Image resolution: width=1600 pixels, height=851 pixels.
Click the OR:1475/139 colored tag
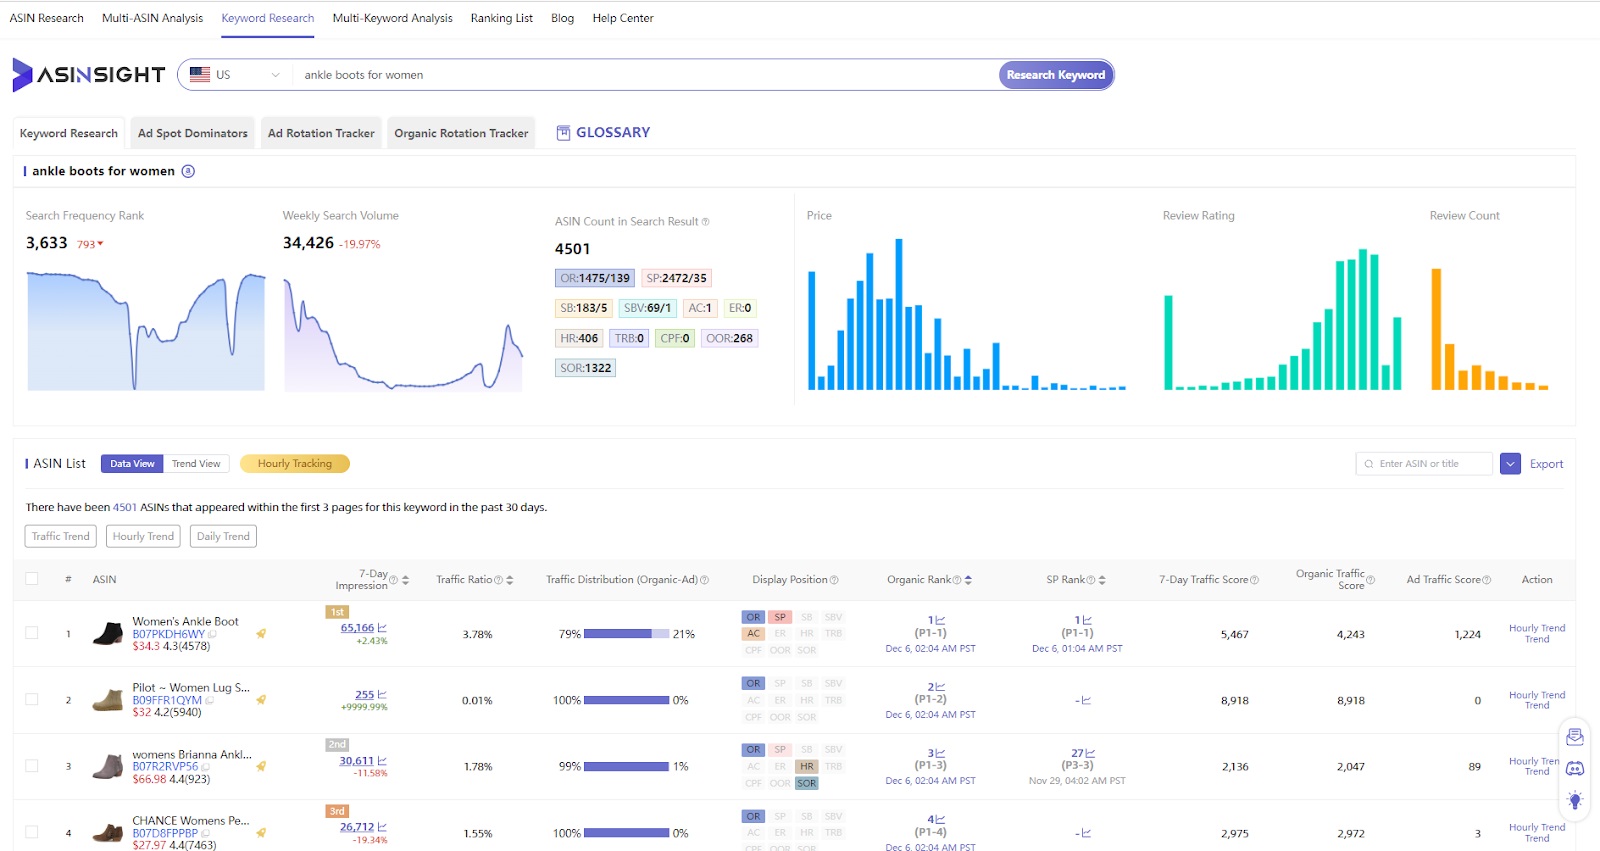pyautogui.click(x=595, y=278)
